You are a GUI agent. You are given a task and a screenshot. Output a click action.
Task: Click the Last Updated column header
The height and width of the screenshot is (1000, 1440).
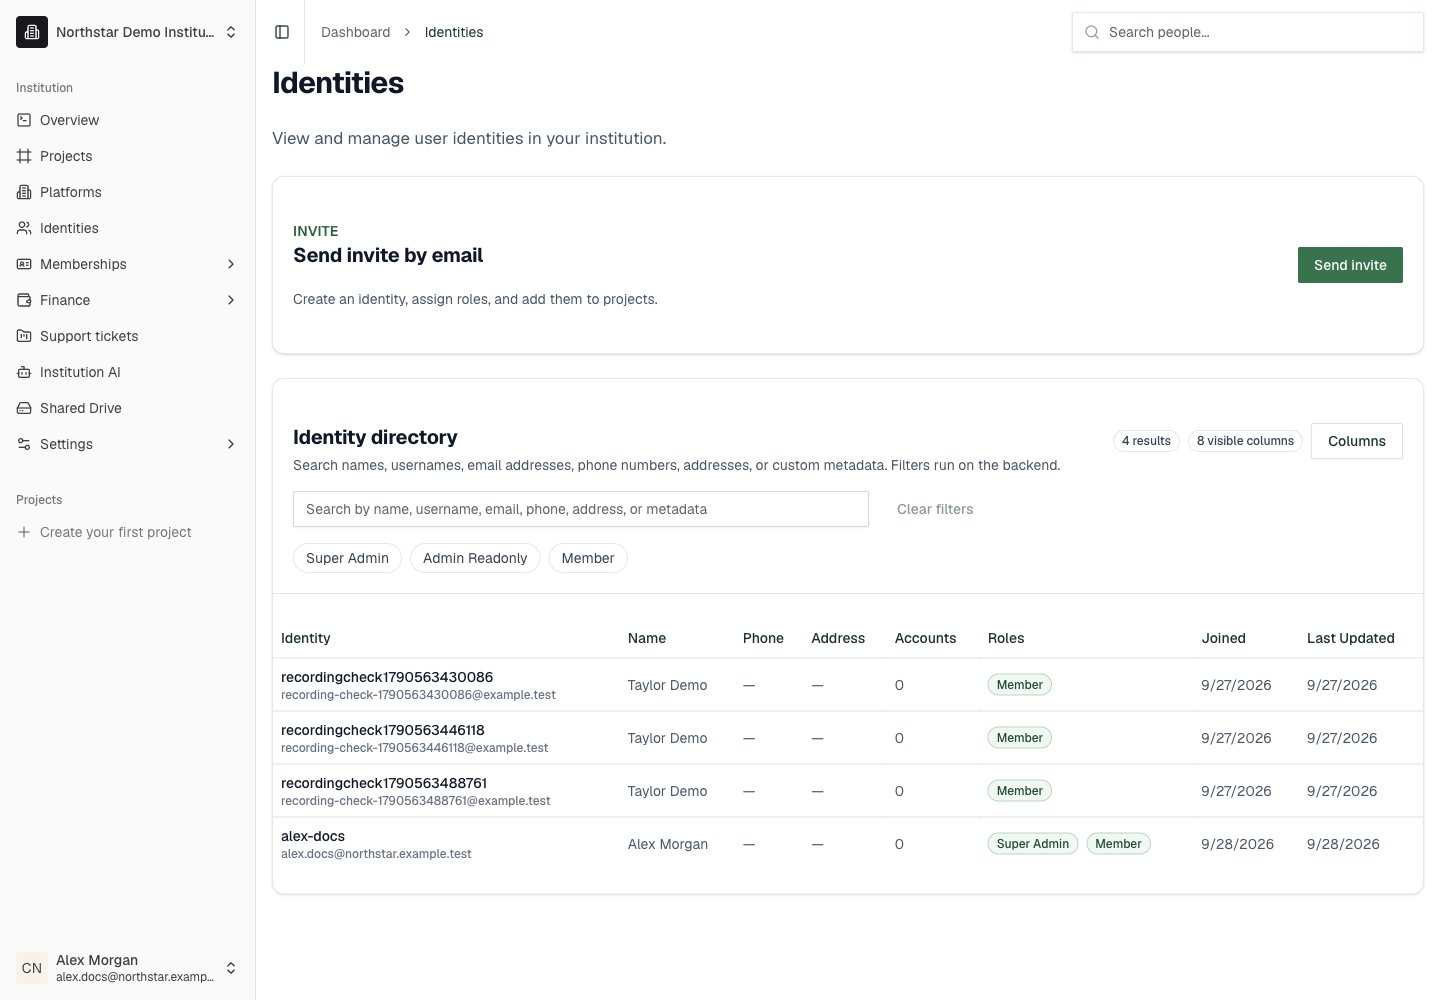coord(1350,638)
